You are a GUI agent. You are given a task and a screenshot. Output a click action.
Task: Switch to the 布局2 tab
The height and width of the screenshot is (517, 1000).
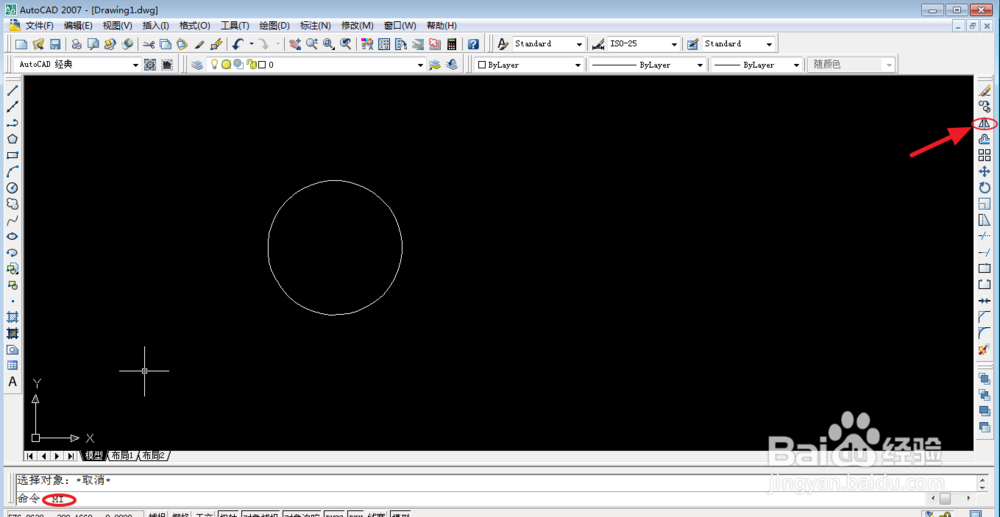(152, 456)
